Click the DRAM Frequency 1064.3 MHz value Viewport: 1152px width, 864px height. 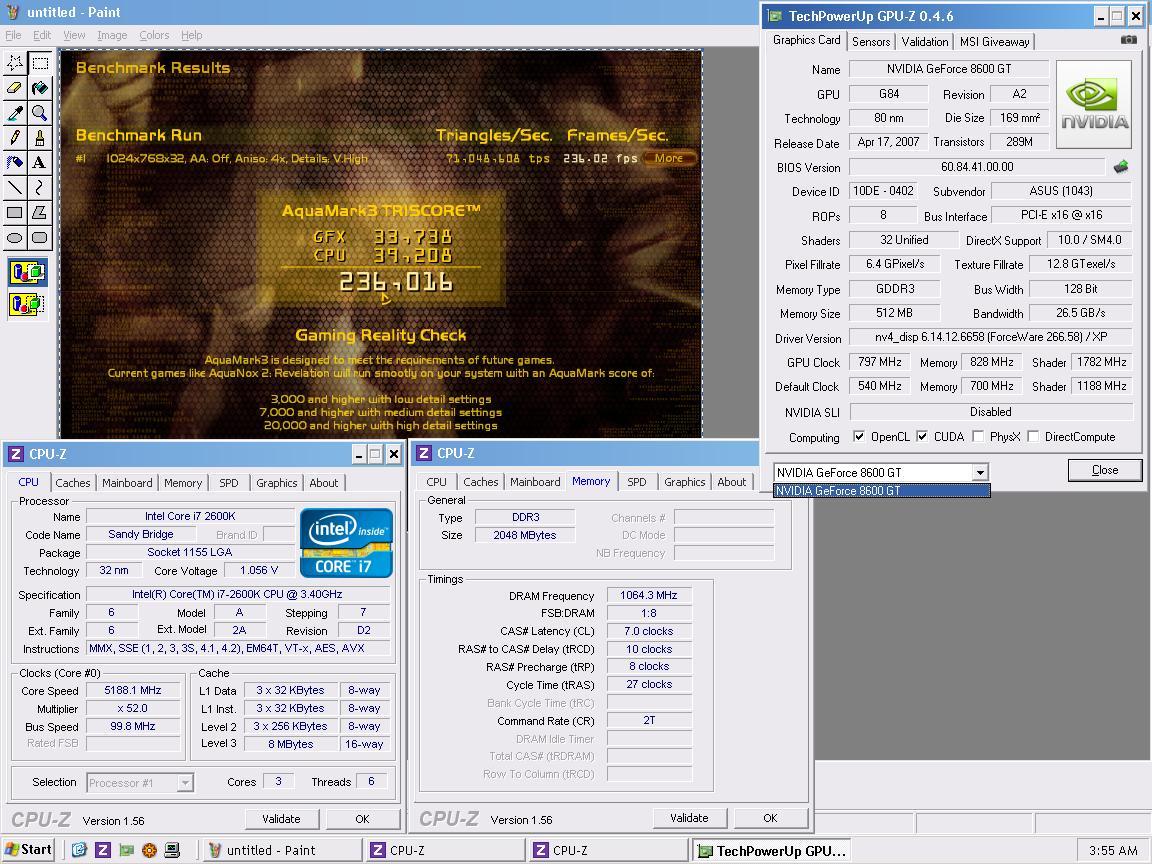(x=649, y=595)
